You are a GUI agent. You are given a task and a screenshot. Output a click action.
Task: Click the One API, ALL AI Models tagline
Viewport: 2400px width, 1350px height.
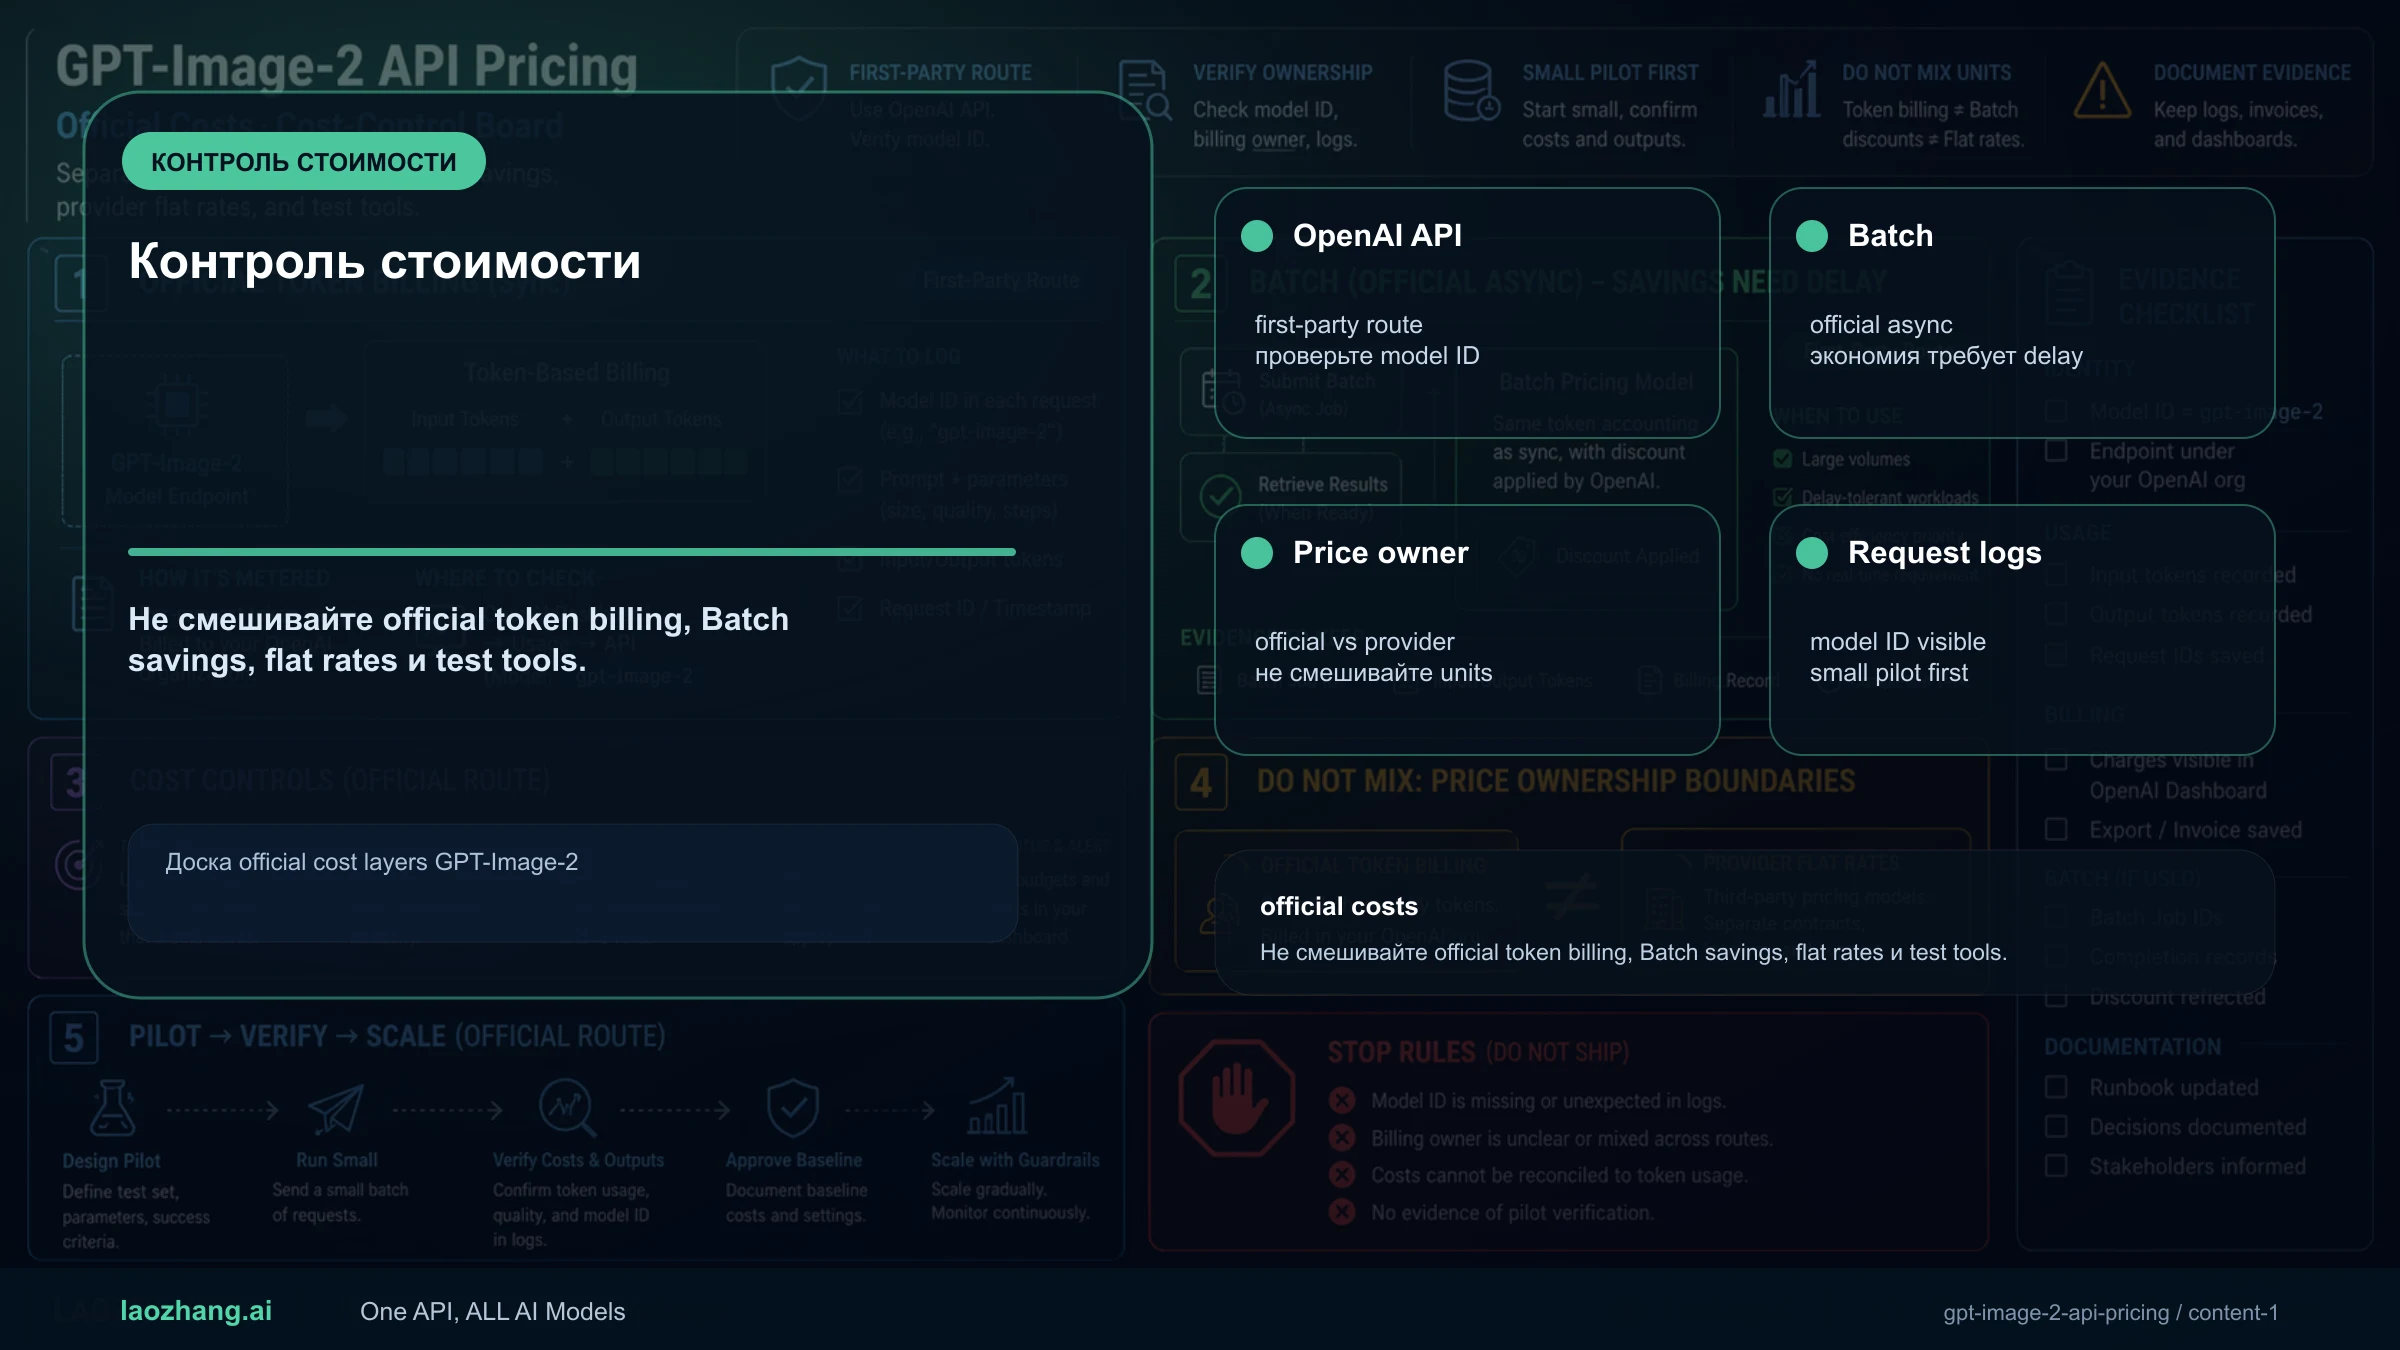[x=492, y=1311]
